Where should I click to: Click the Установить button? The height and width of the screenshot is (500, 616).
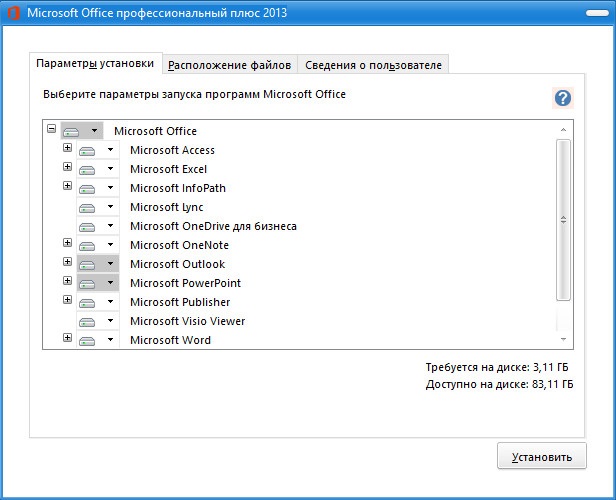pyautogui.click(x=541, y=457)
